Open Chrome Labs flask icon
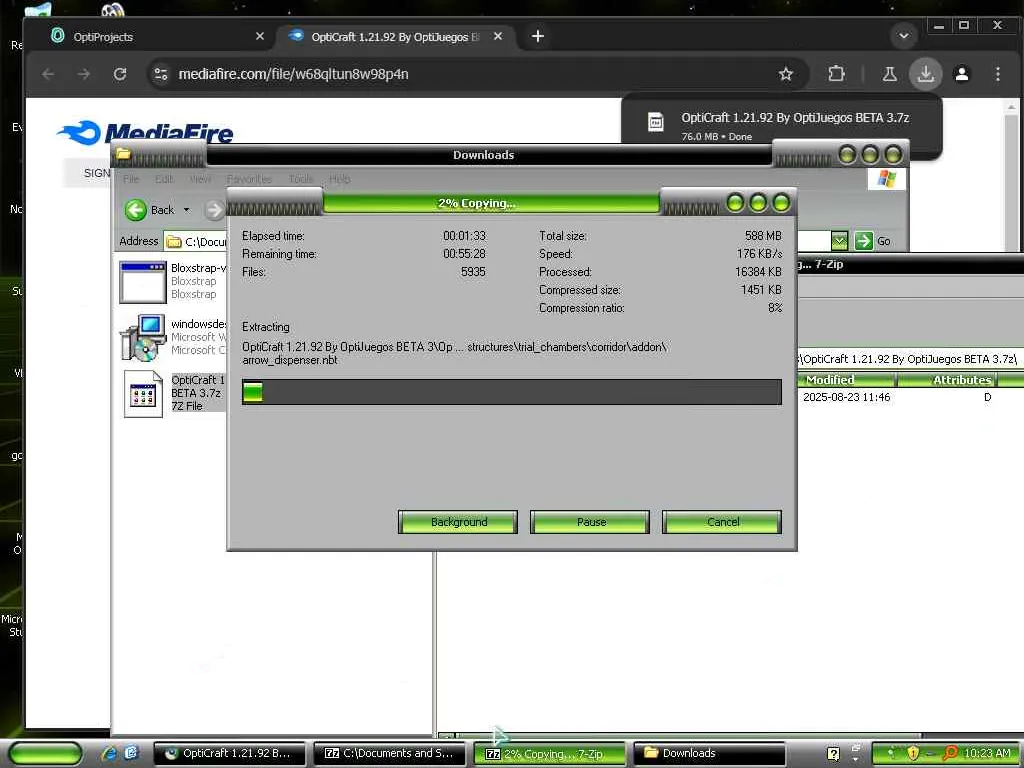The image size is (1024, 768). (889, 74)
